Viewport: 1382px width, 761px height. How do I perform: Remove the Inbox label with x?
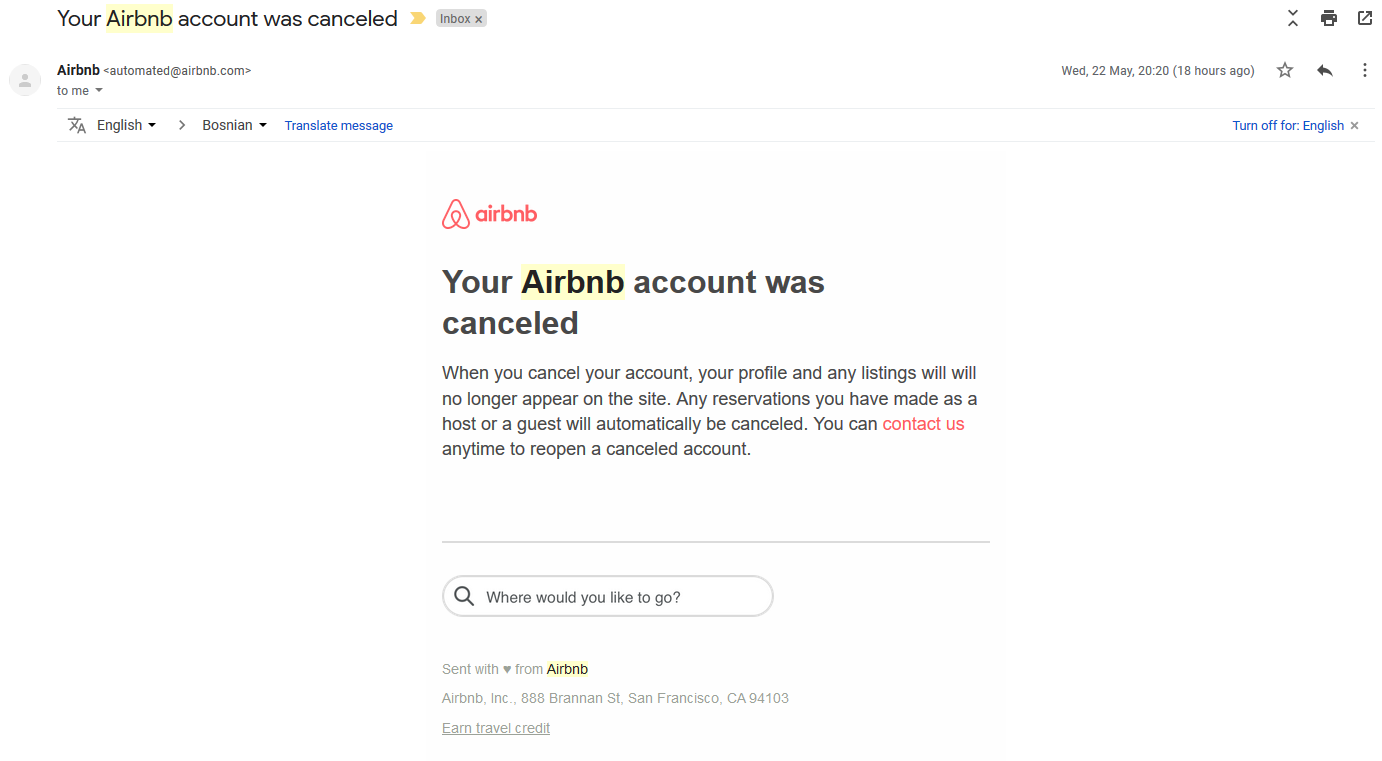click(x=479, y=19)
